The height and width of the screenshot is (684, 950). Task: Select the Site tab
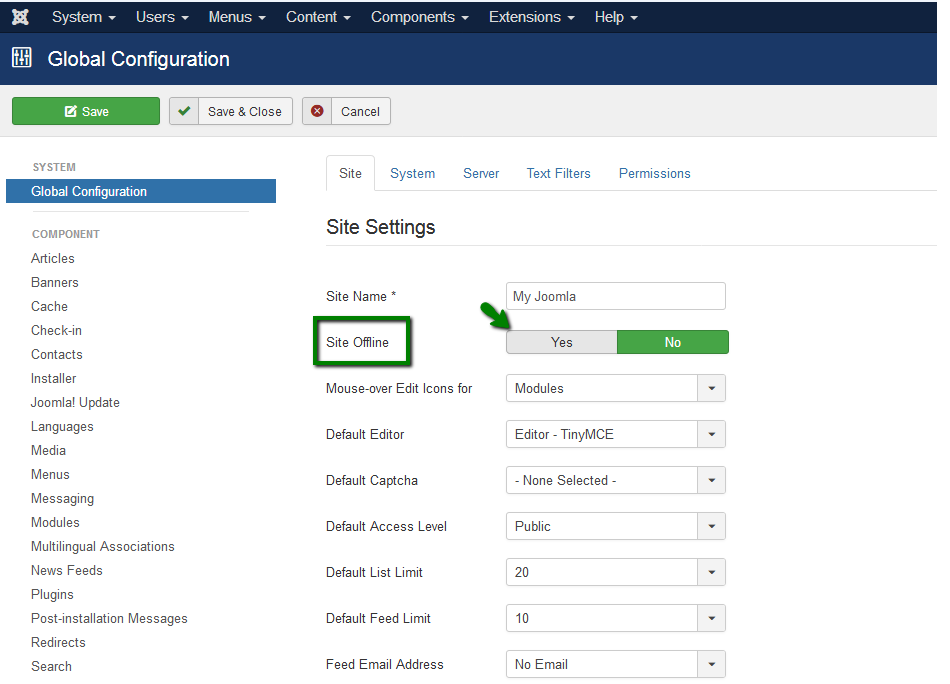tap(350, 173)
